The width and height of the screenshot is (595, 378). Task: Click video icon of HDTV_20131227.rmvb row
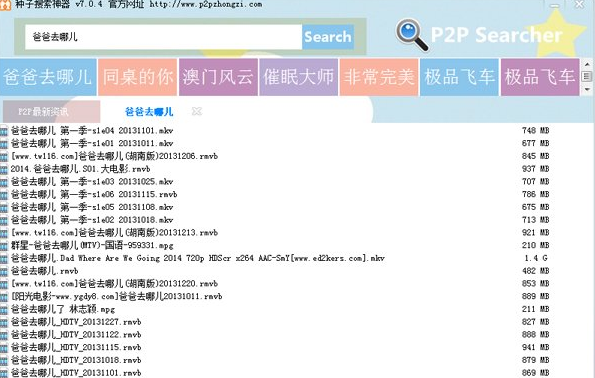(4, 323)
